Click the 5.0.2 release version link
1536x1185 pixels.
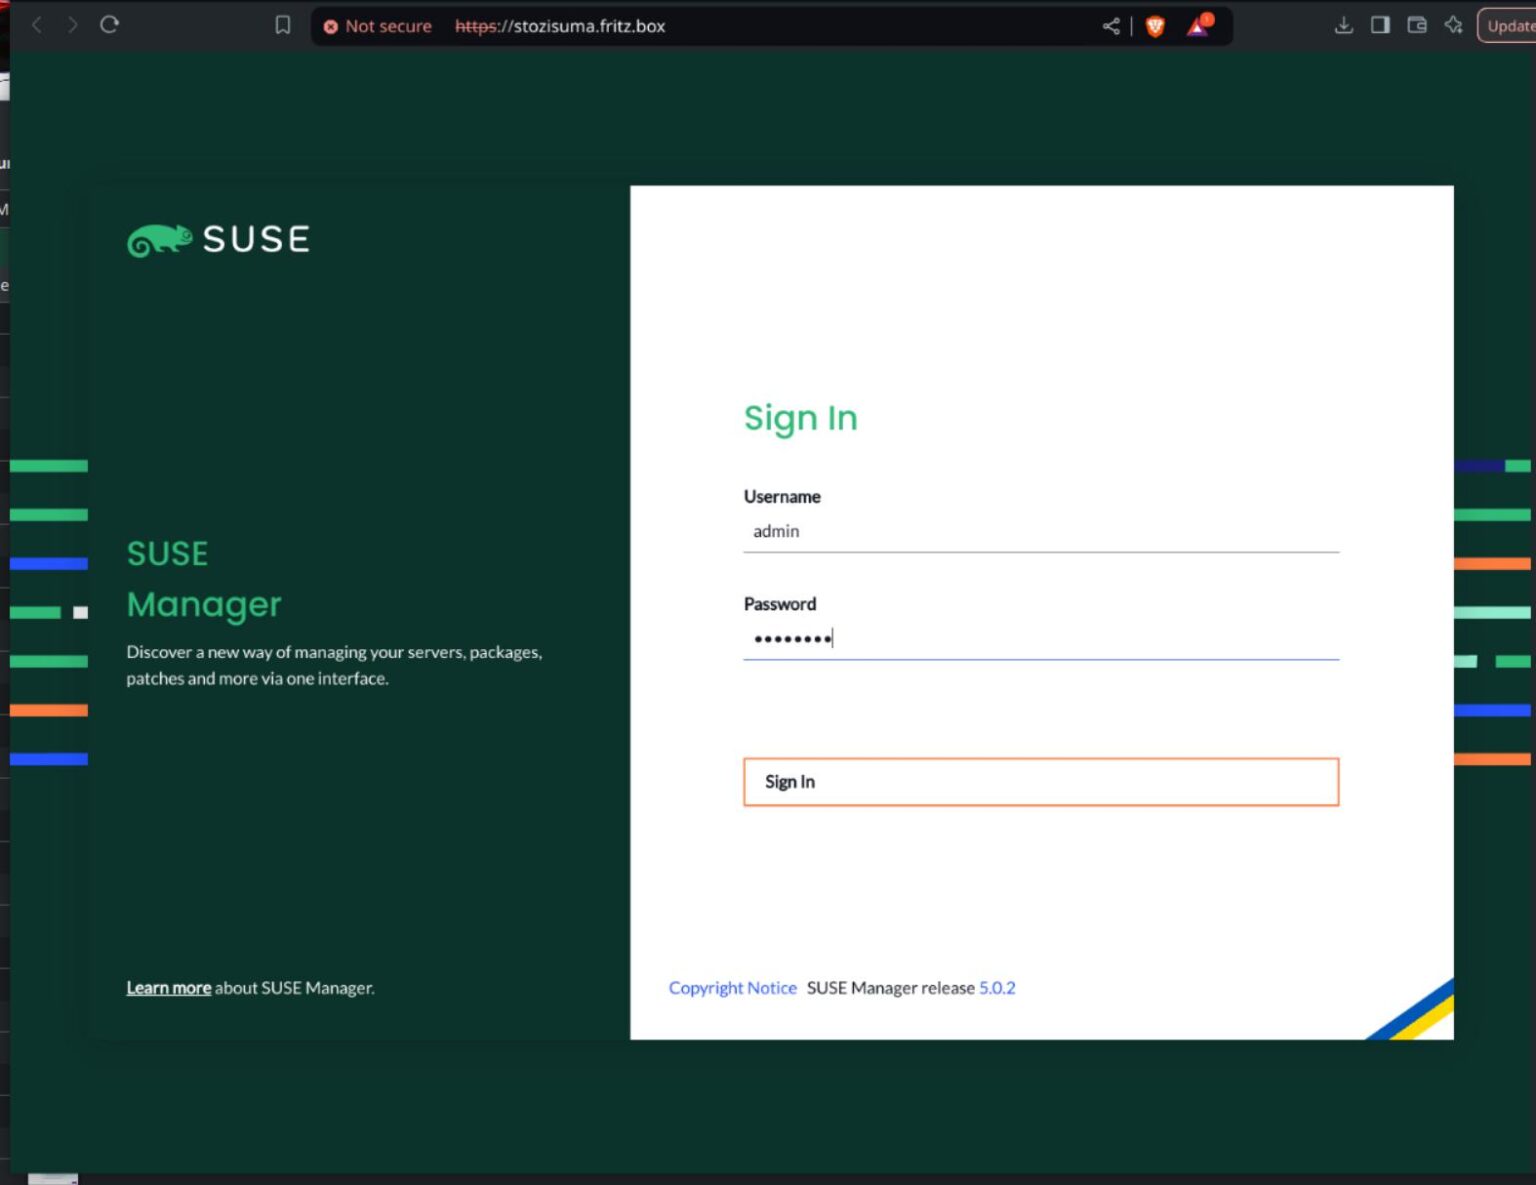point(997,988)
